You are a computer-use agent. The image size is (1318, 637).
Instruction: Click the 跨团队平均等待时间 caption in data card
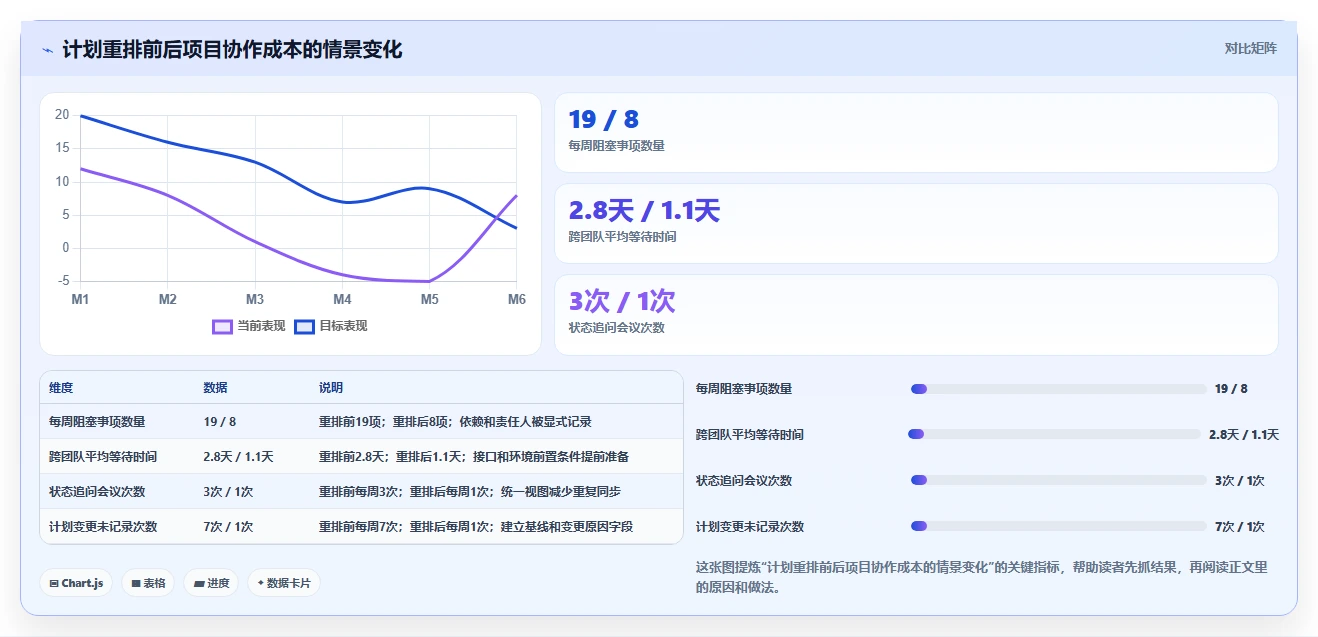(x=622, y=237)
